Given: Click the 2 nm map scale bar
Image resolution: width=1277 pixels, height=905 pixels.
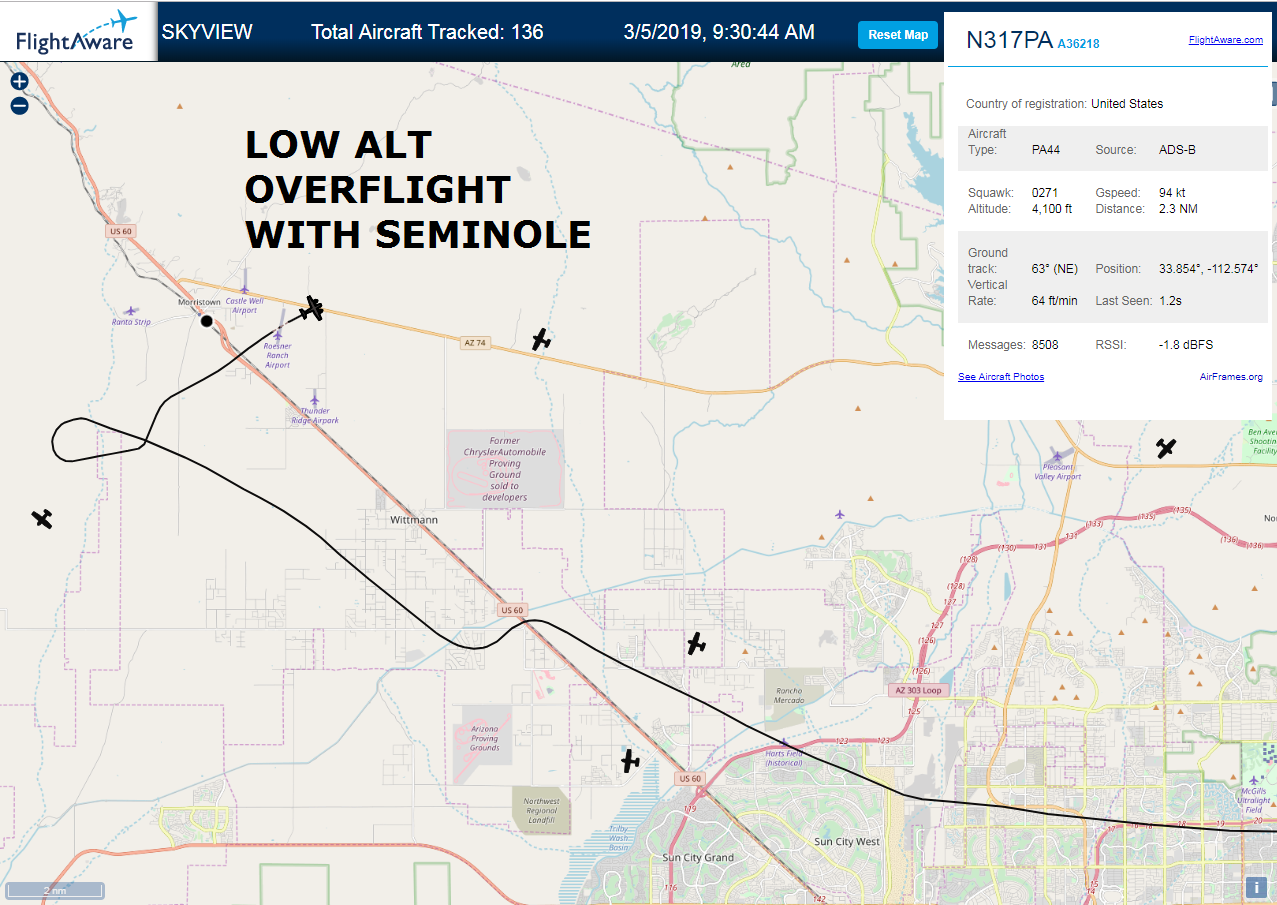Looking at the screenshot, I should (55, 890).
